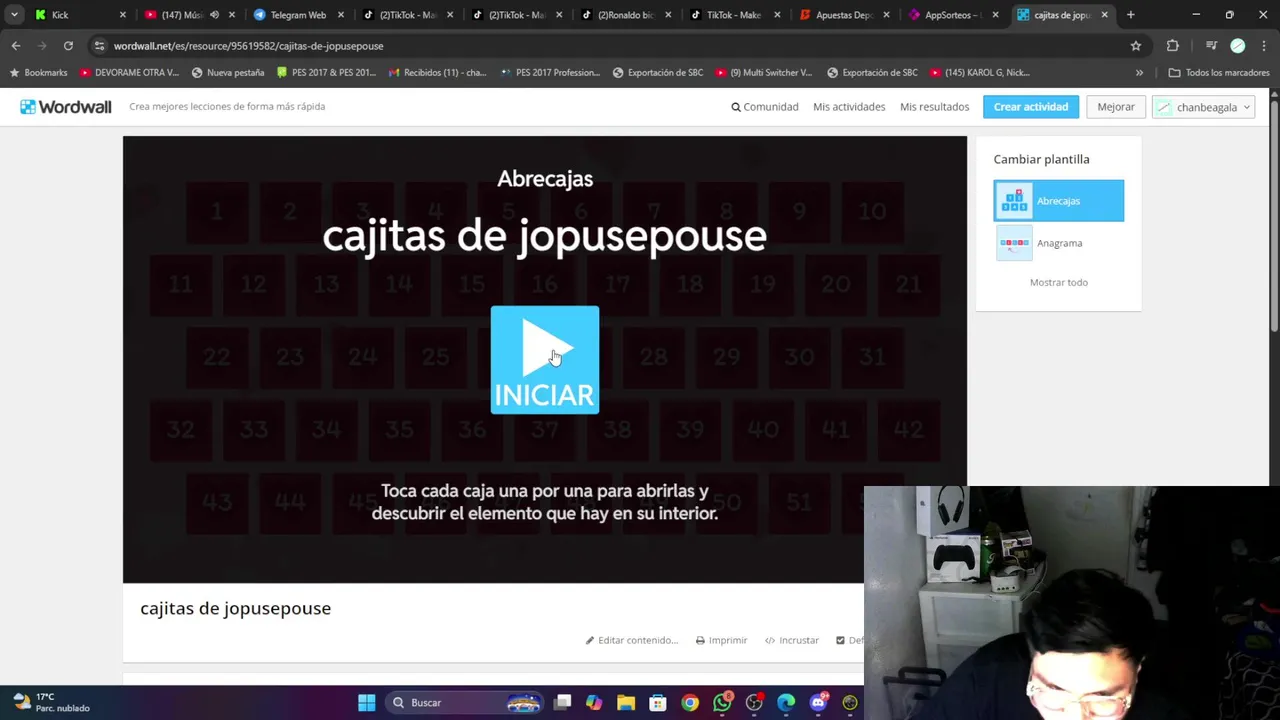The image size is (1280, 720).
Task: Click the taskbar Buscar search box
Action: coord(465,702)
